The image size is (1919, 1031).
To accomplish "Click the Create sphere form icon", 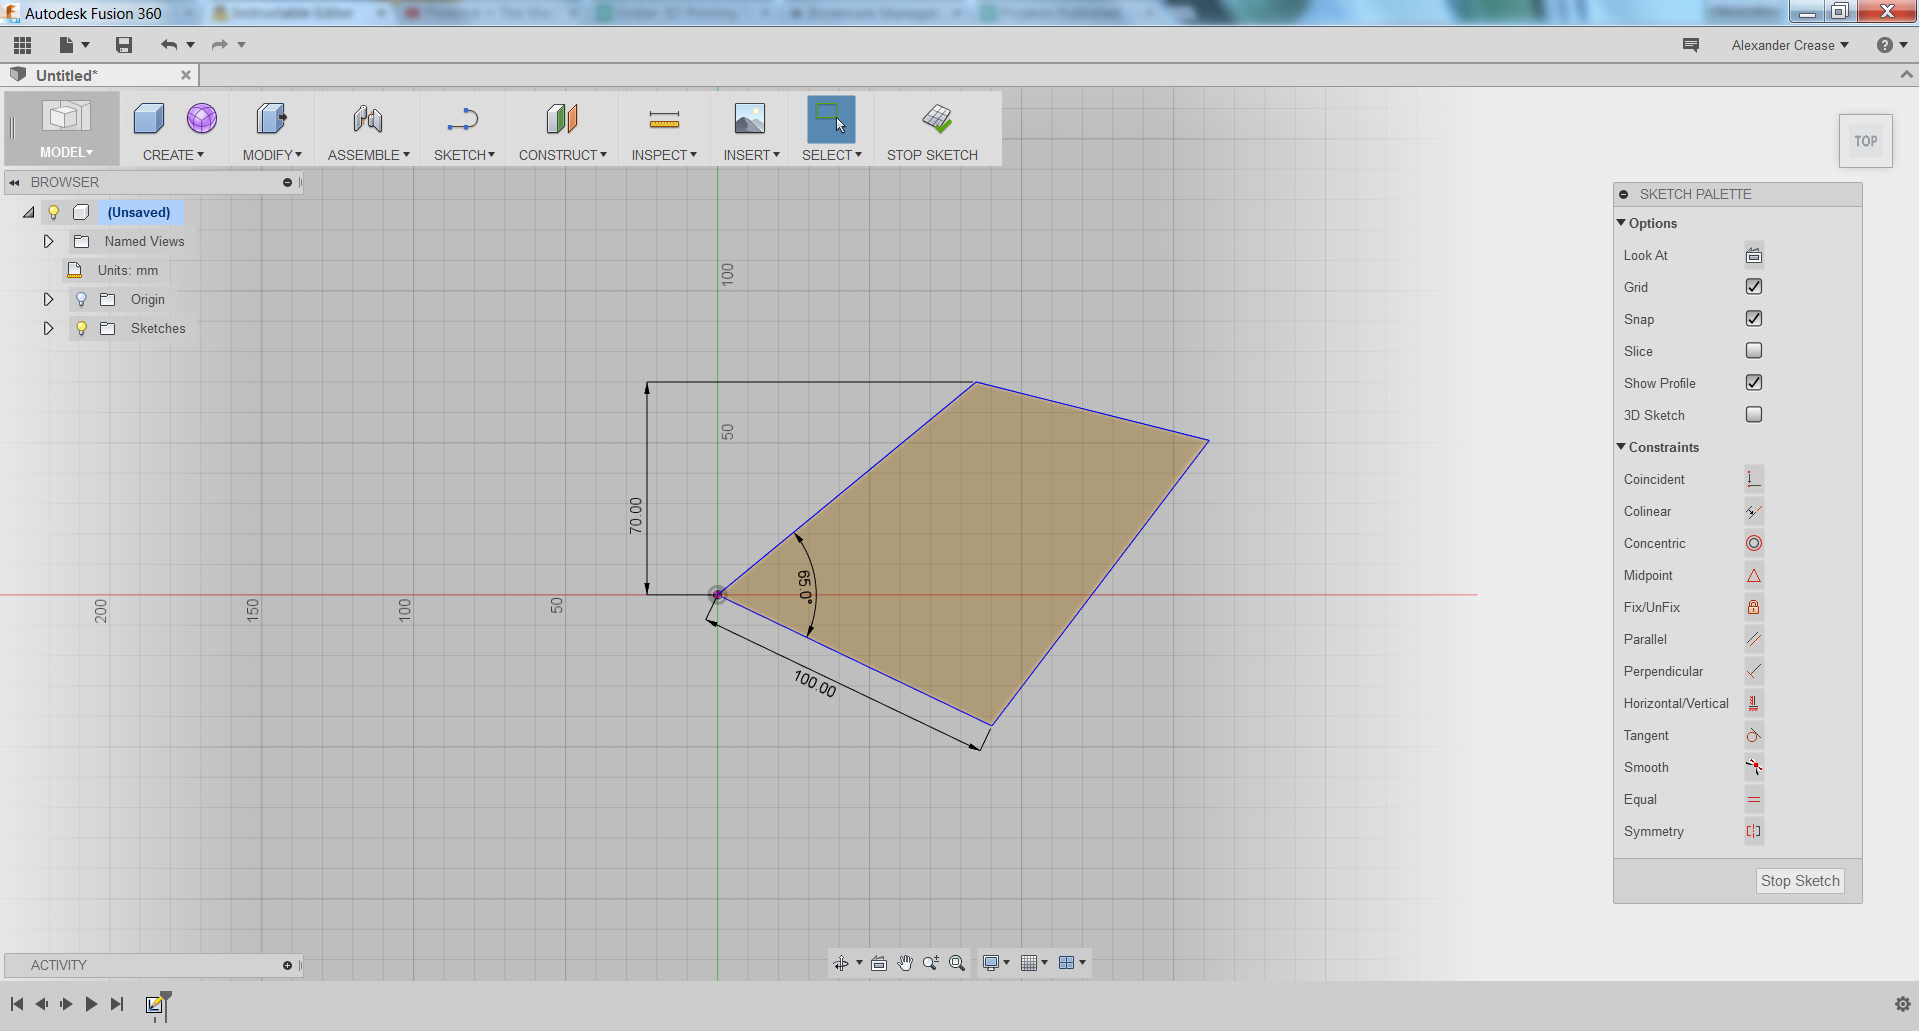I will click(202, 119).
